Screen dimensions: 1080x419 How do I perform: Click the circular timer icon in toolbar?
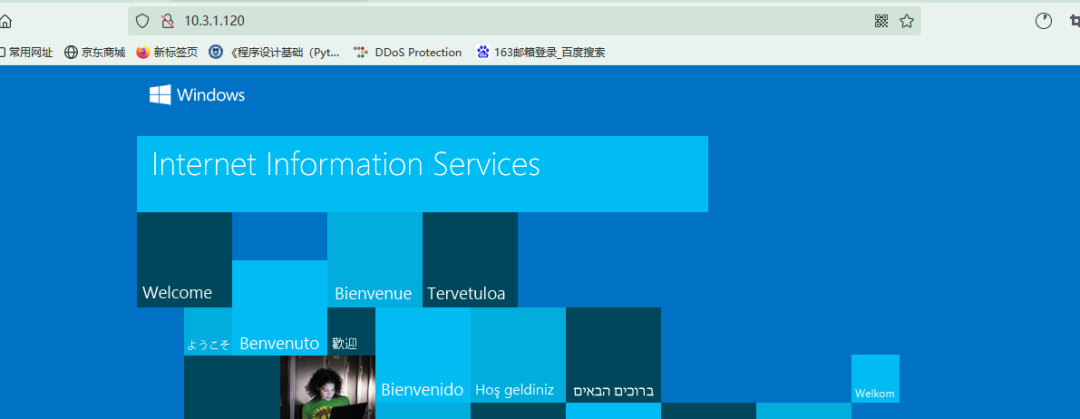[1043, 21]
